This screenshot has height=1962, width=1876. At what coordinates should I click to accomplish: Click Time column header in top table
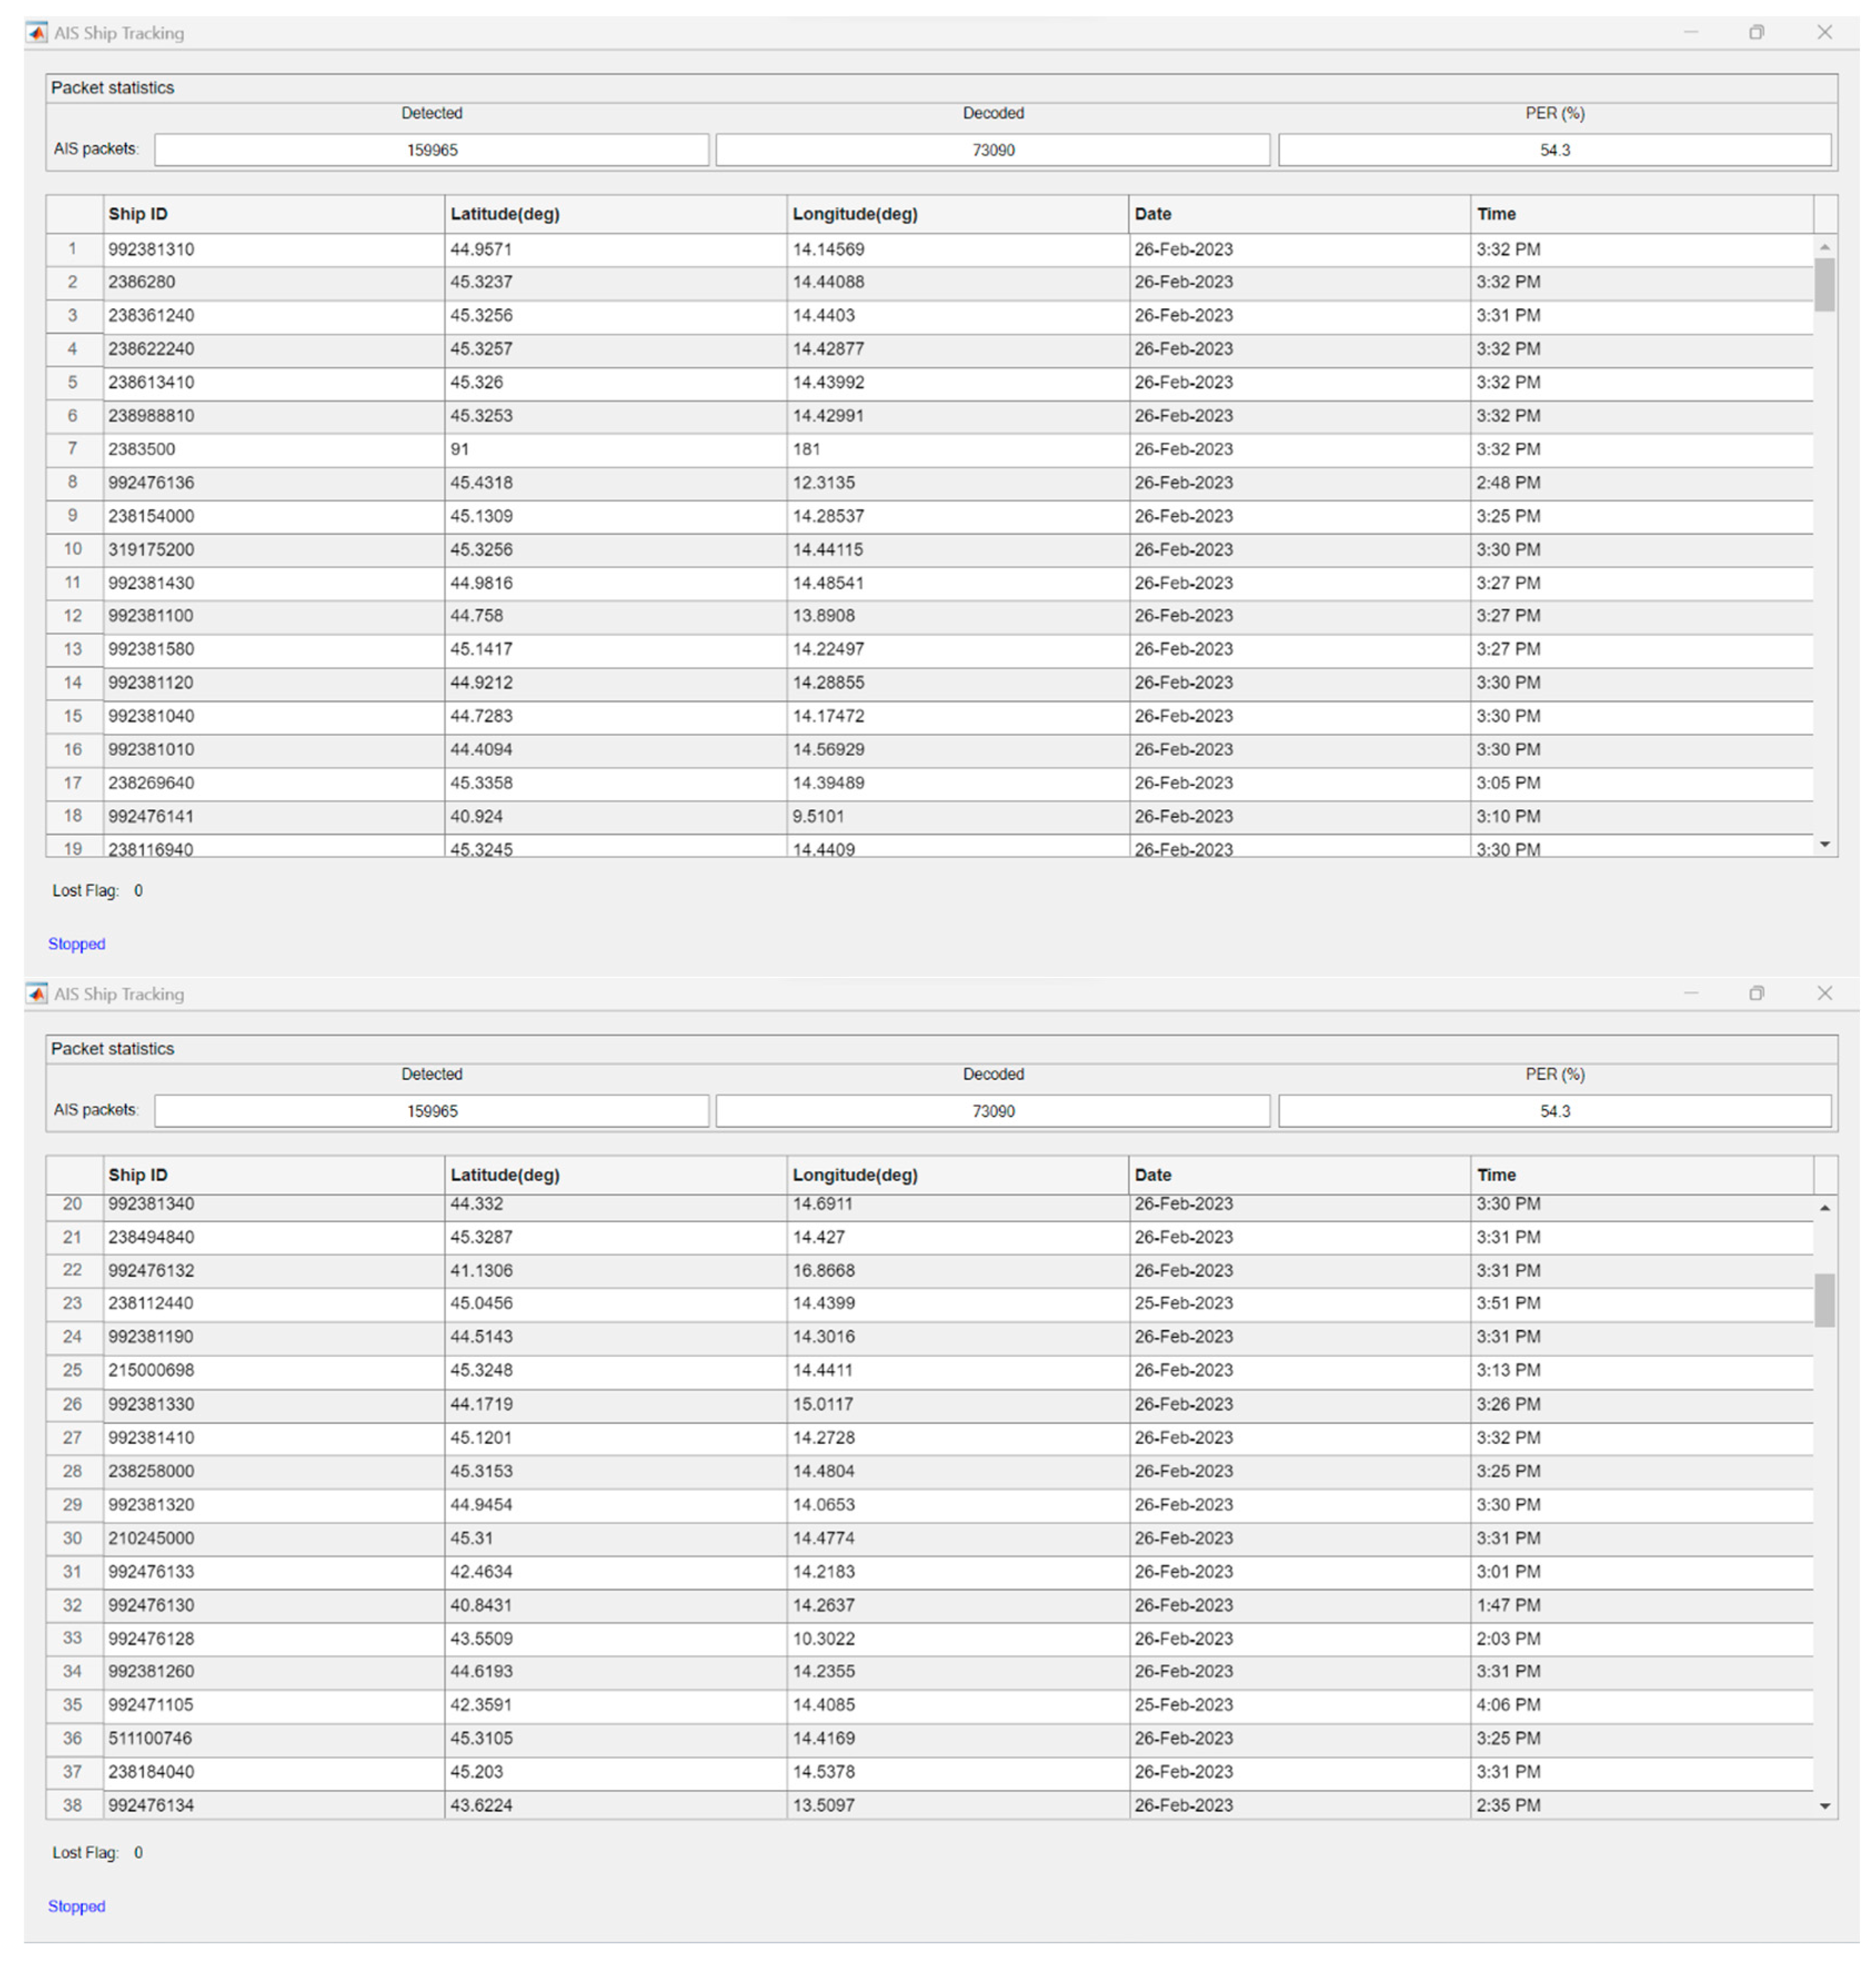pos(1640,214)
